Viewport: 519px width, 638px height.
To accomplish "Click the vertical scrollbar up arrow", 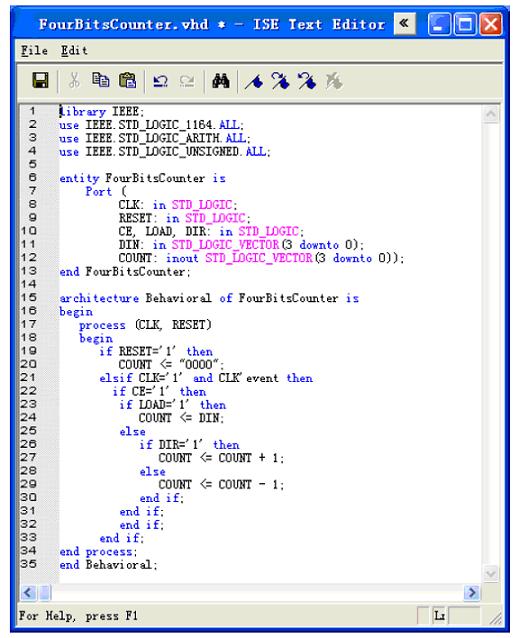I will point(491,115).
